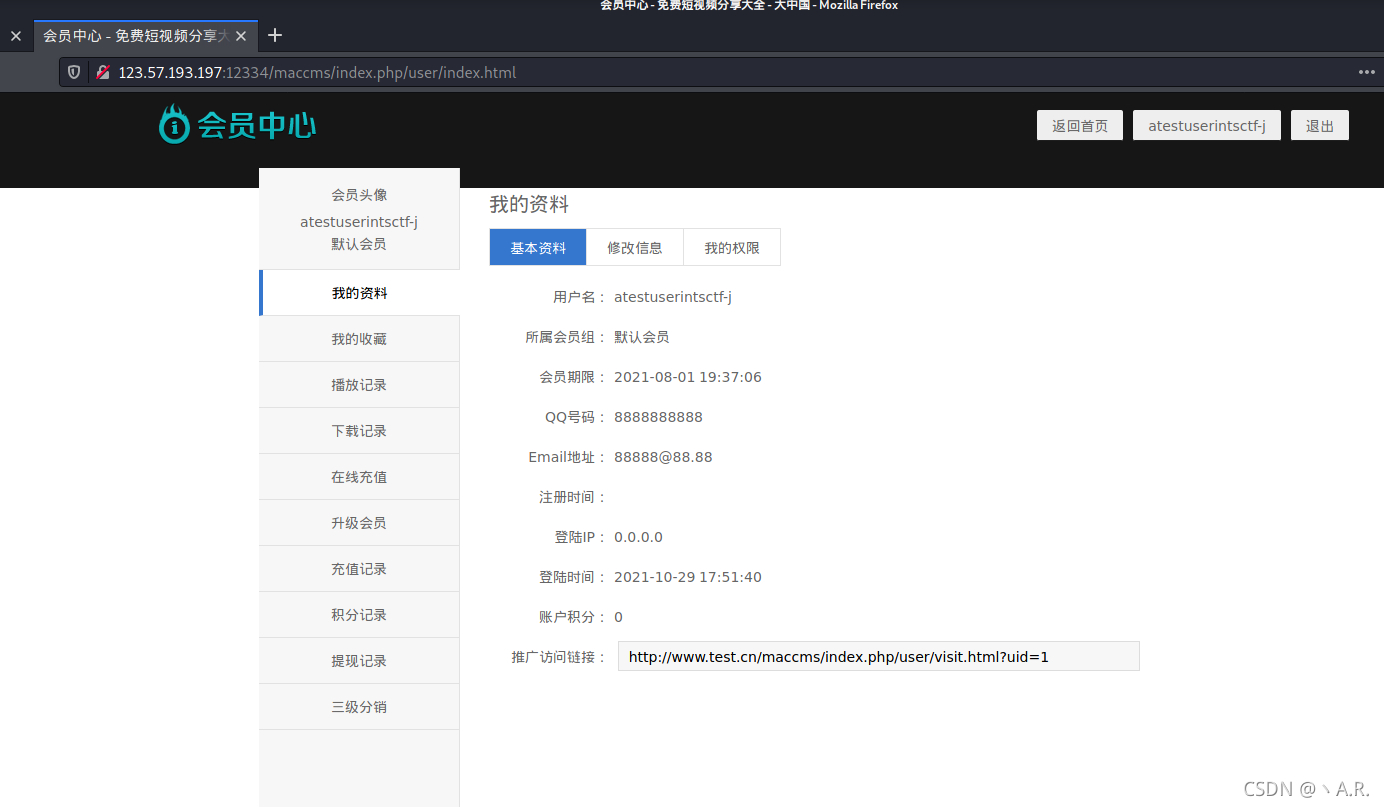Open the page actions three-dot menu
This screenshot has height=807, width=1384.
1367,72
